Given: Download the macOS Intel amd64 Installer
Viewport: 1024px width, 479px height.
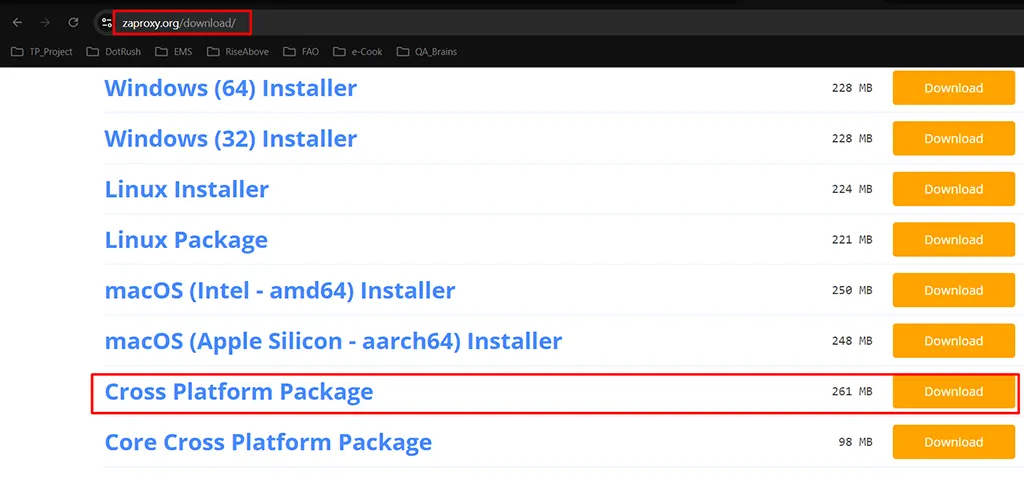Looking at the screenshot, I should coord(953,290).
